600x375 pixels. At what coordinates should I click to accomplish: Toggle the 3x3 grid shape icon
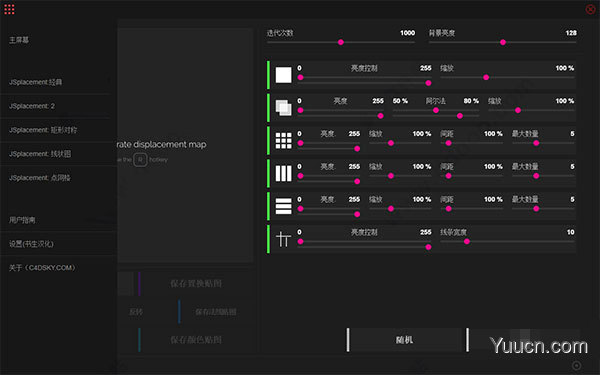pyautogui.click(x=284, y=140)
